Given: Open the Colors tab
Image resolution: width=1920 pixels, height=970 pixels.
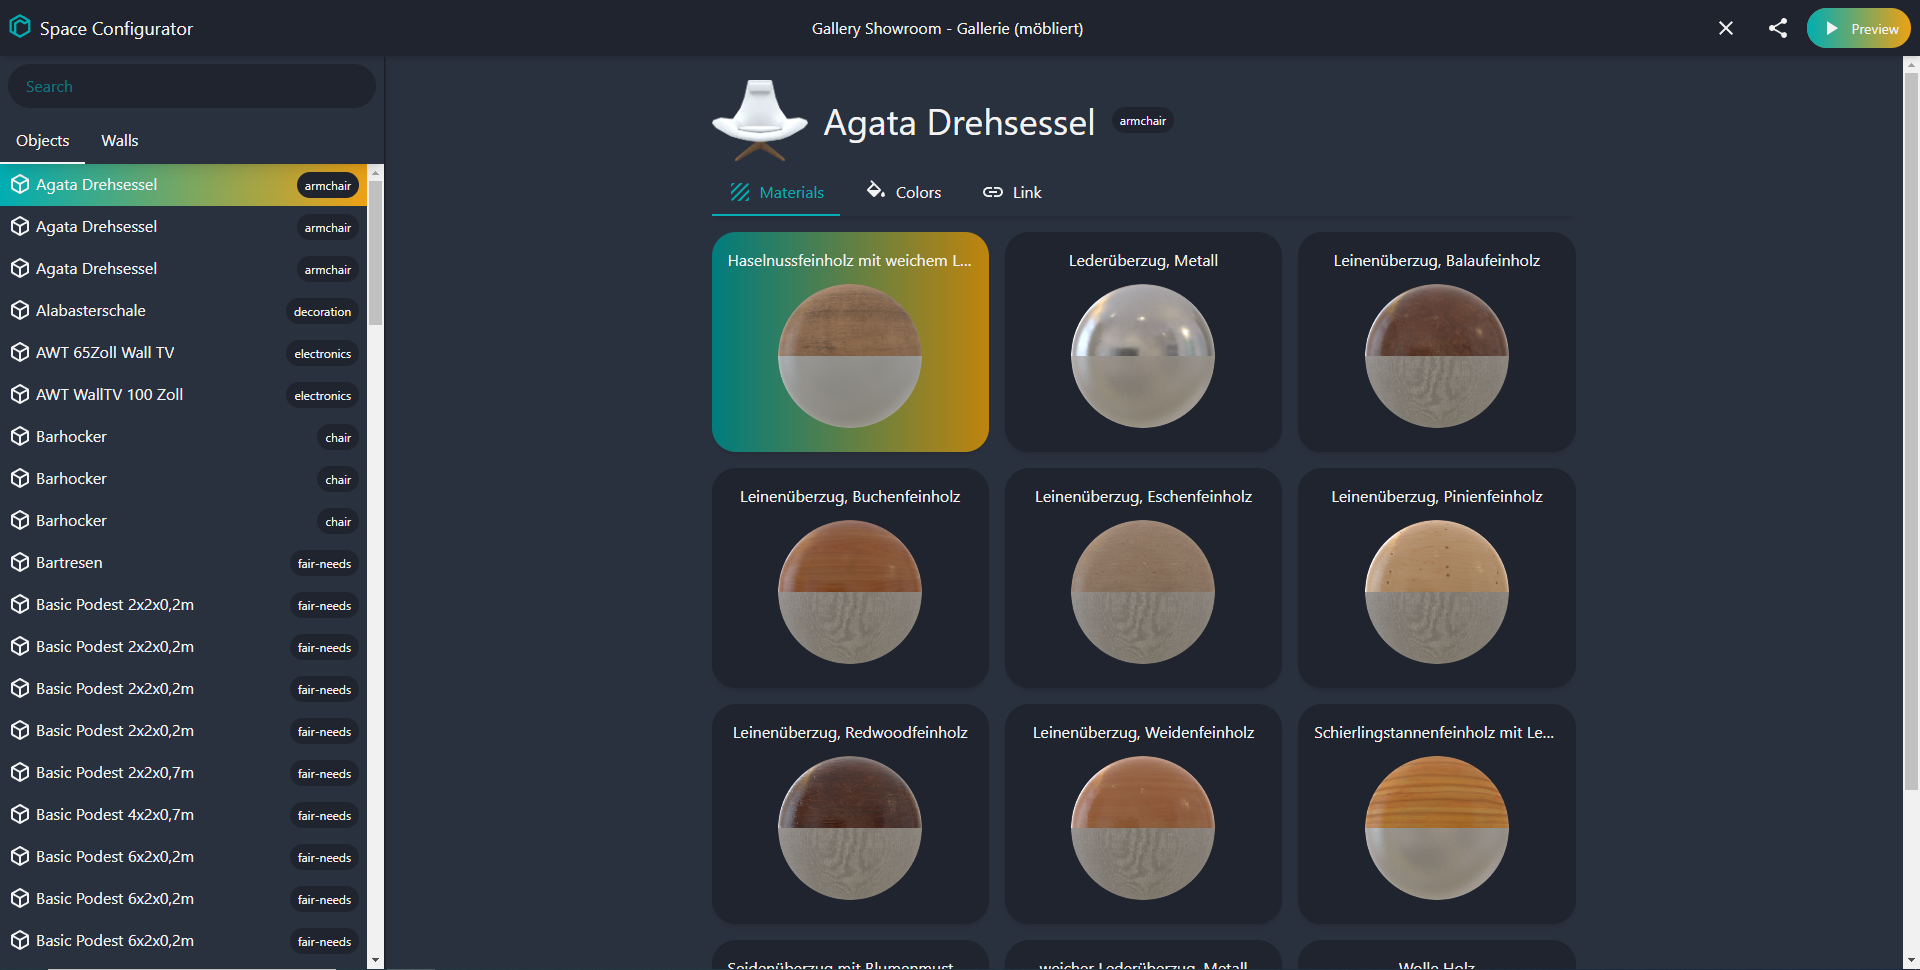Looking at the screenshot, I should pos(904,192).
